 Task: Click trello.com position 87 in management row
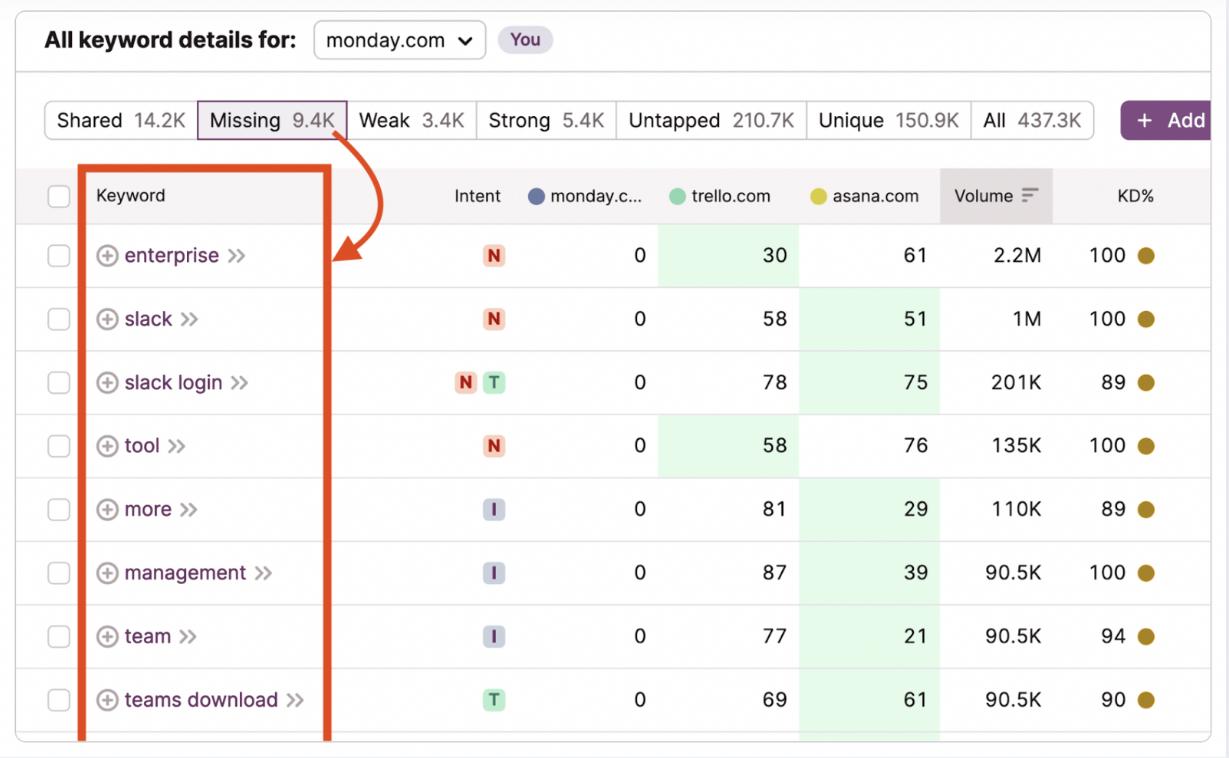tap(775, 573)
